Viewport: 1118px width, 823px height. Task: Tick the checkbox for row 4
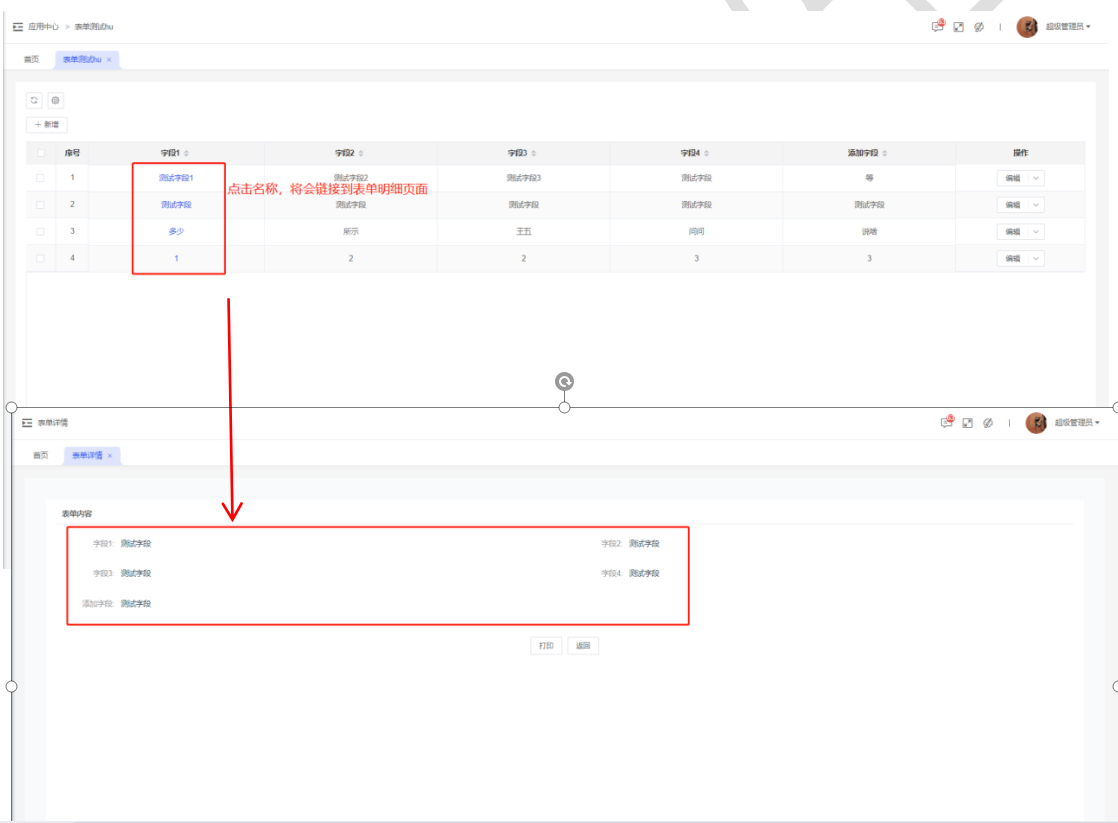(41, 258)
